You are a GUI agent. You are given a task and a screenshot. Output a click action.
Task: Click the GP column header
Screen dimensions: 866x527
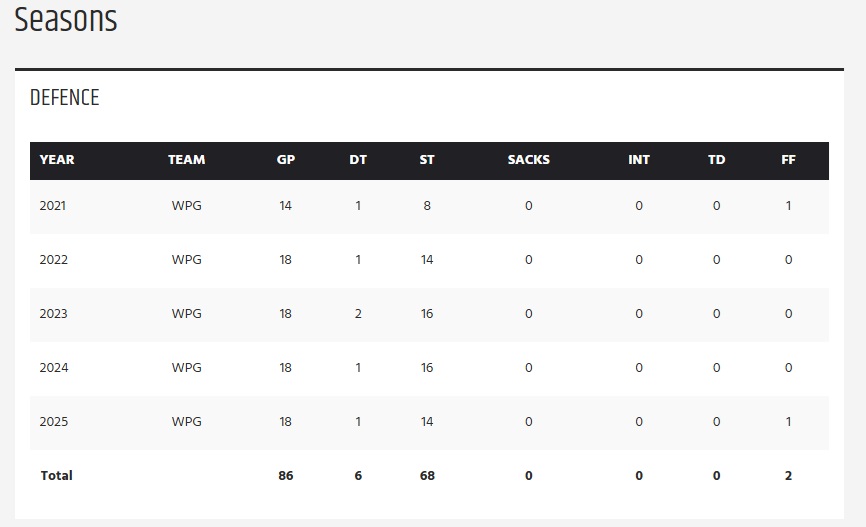[x=286, y=160]
